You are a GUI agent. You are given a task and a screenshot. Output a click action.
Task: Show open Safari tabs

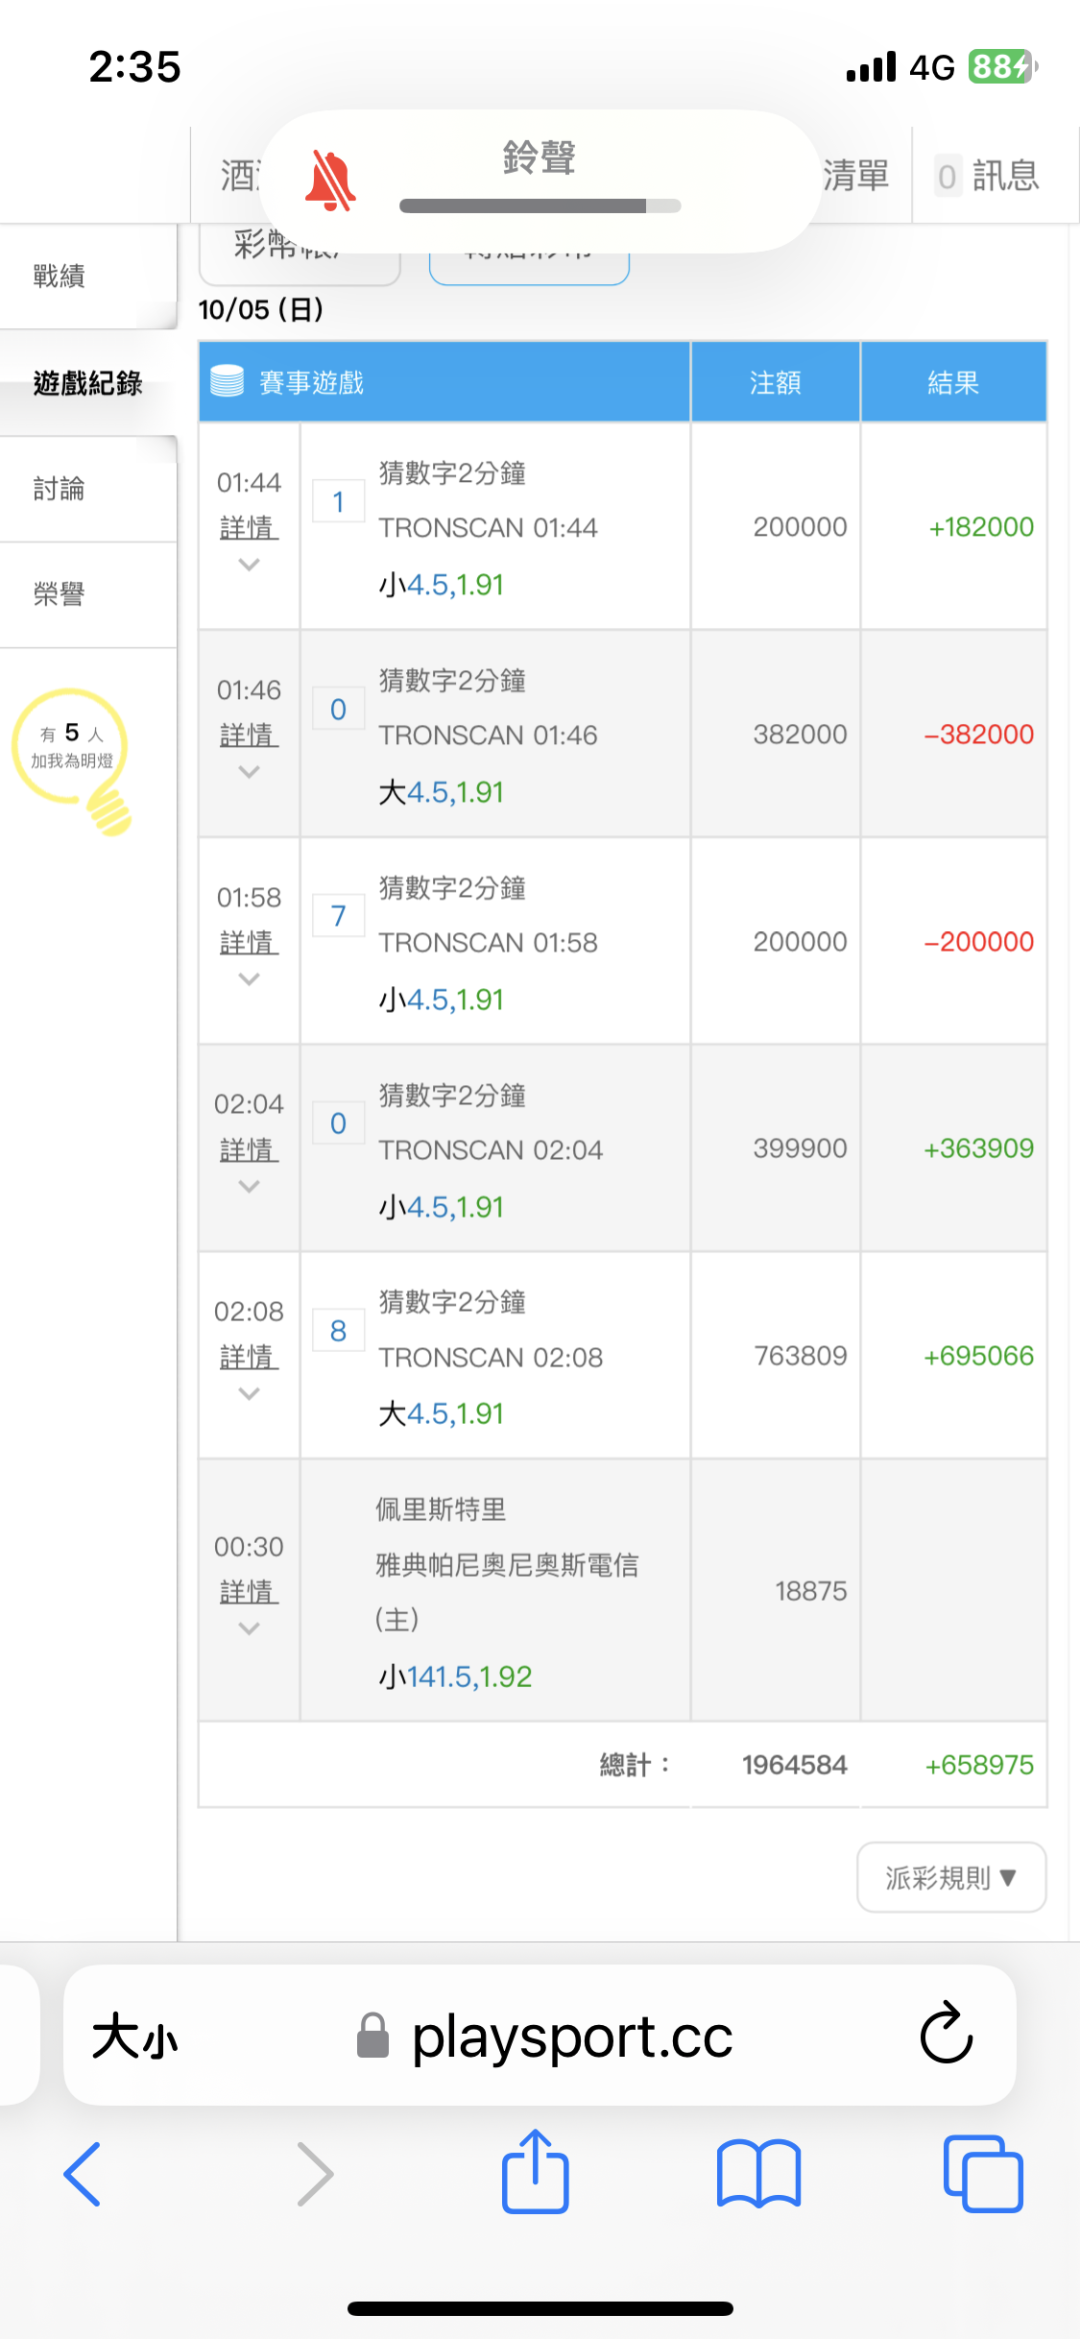coord(982,2173)
